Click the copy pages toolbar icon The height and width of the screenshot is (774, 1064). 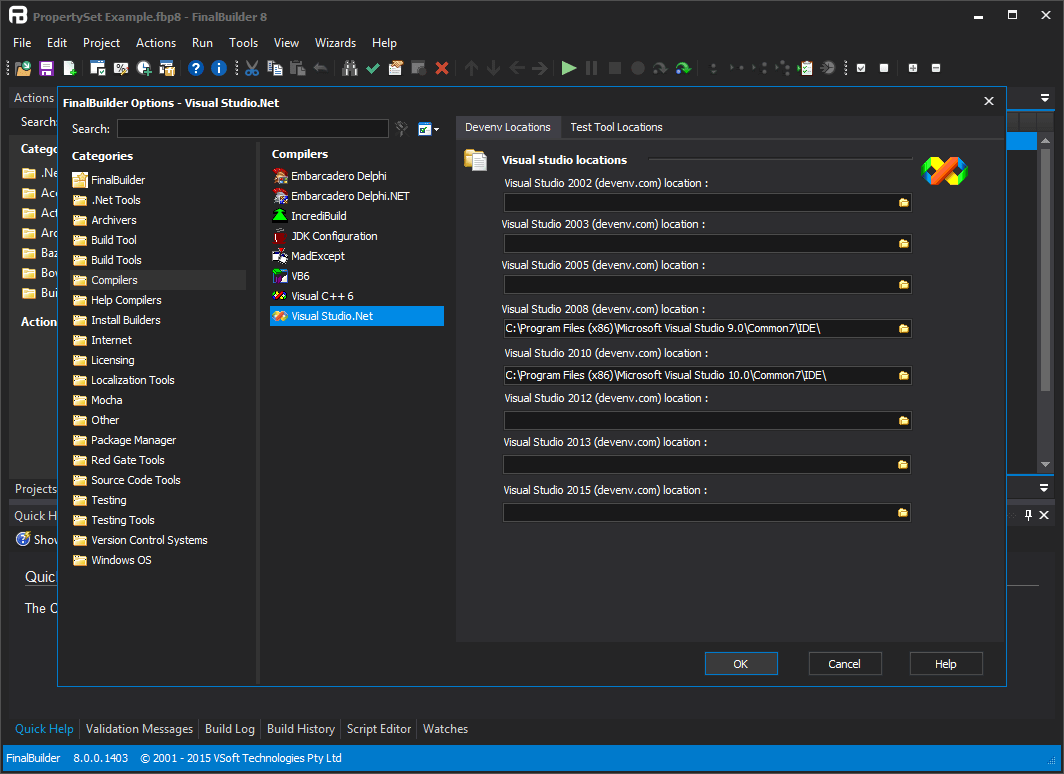[x=275, y=68]
